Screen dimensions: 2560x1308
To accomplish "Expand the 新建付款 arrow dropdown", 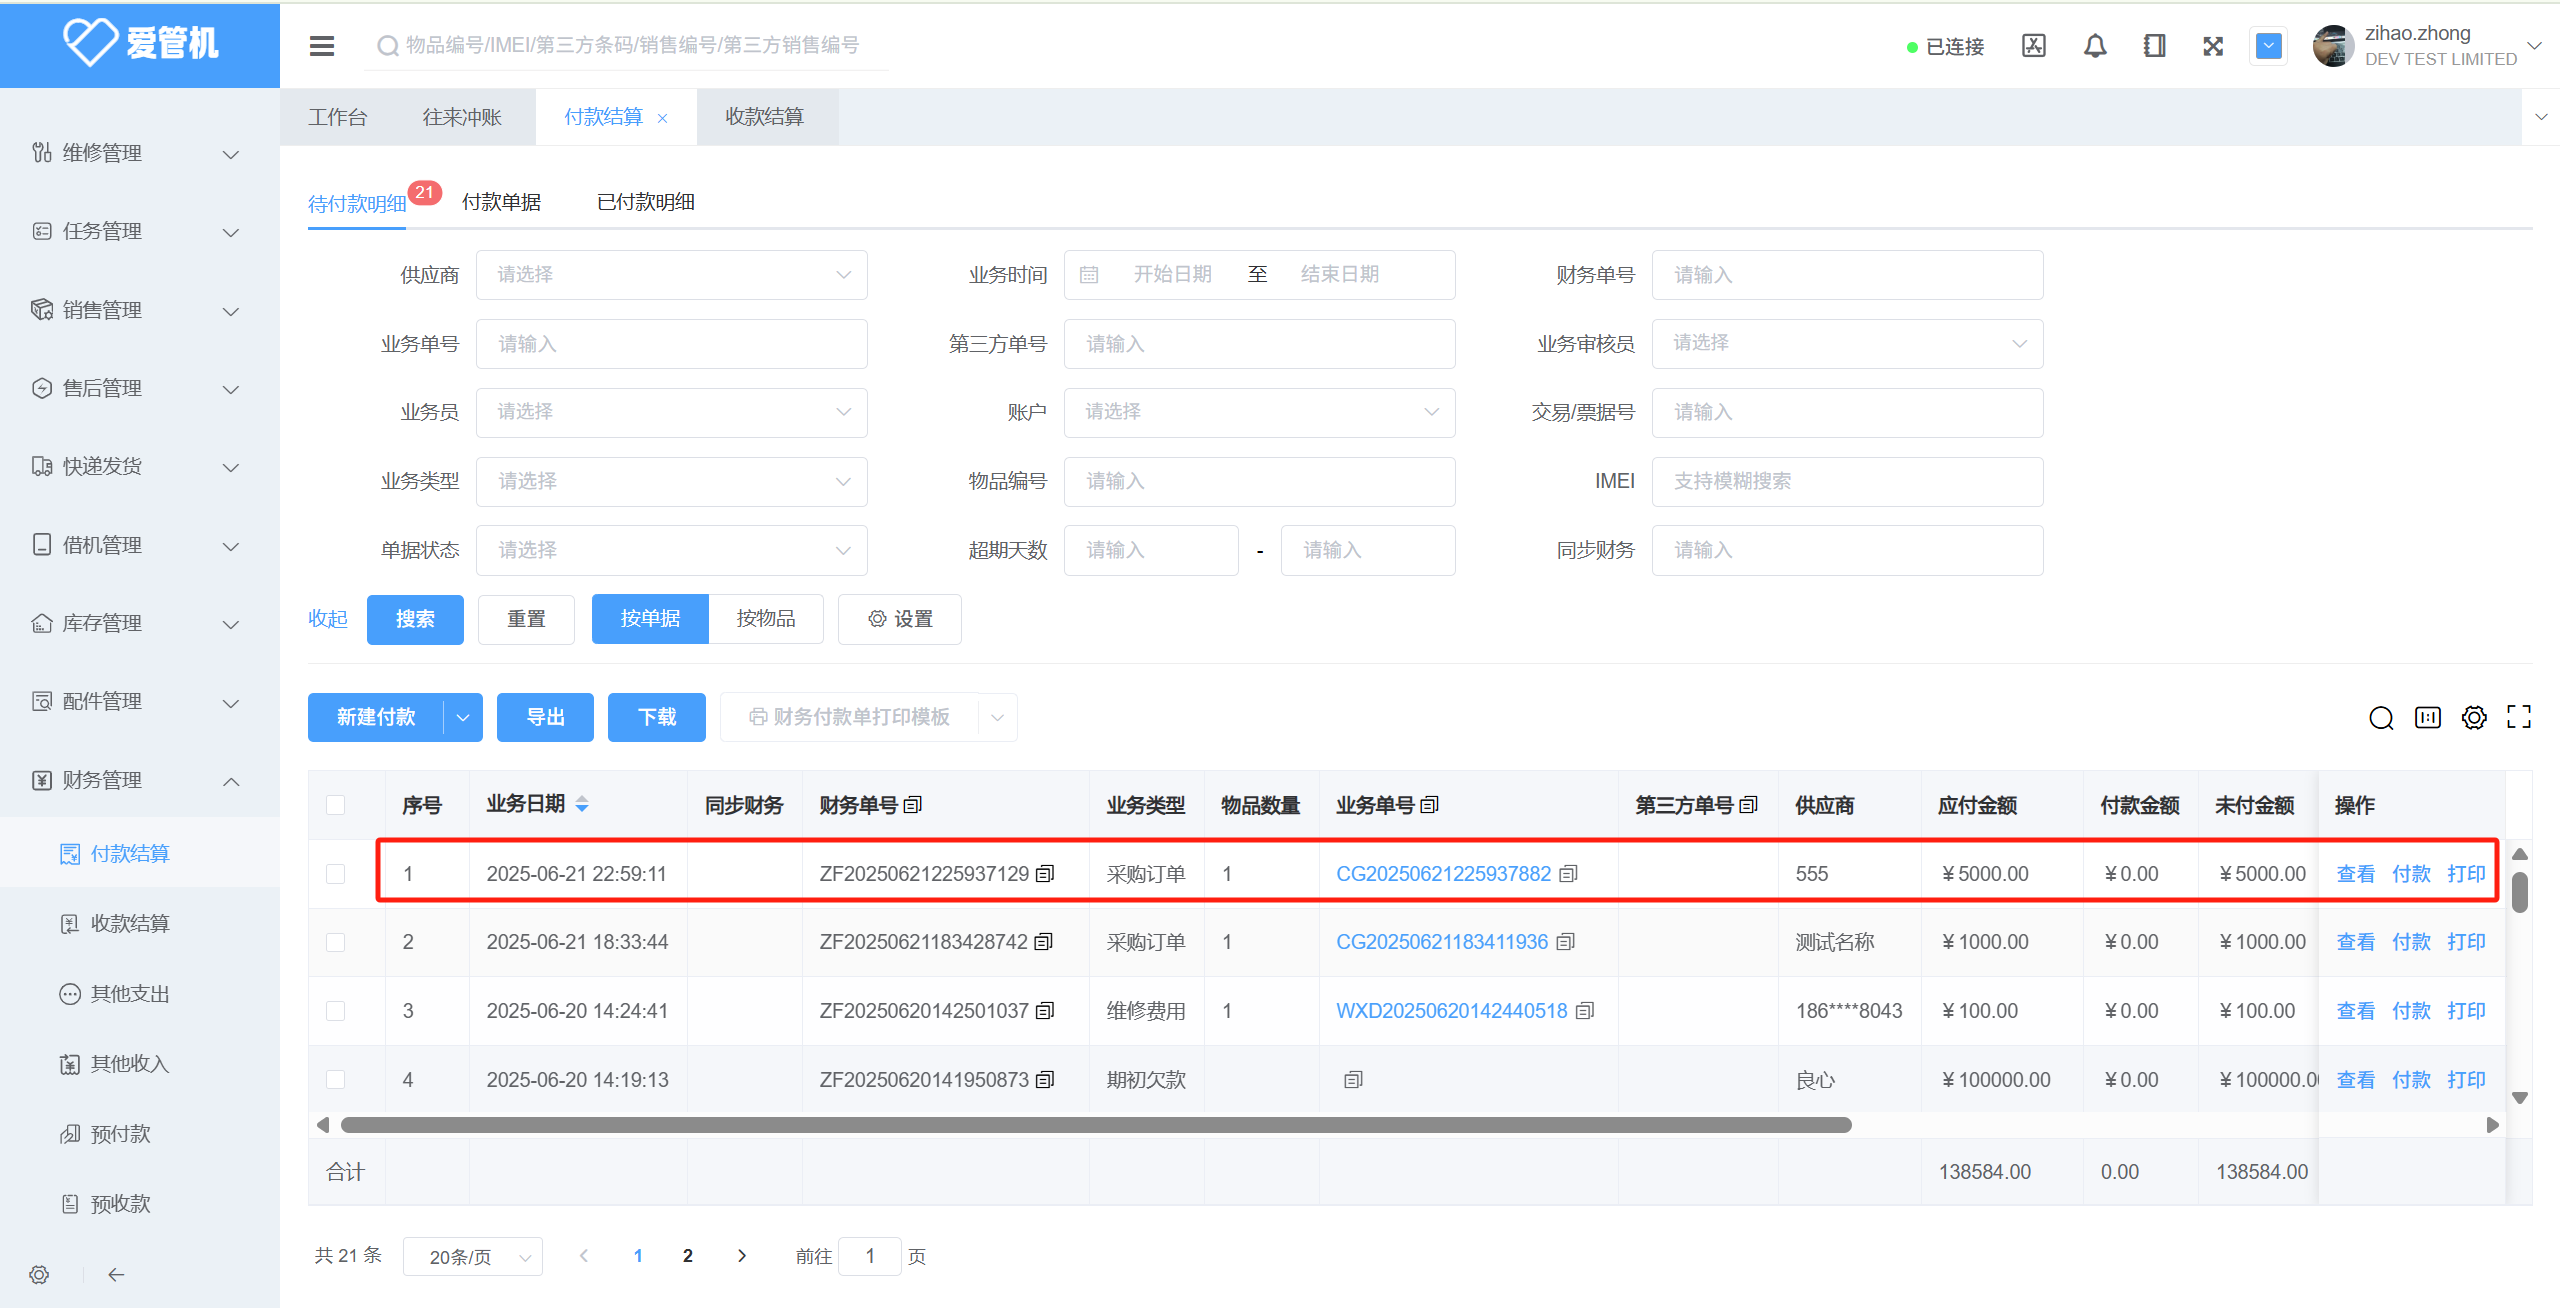I will coord(463,718).
